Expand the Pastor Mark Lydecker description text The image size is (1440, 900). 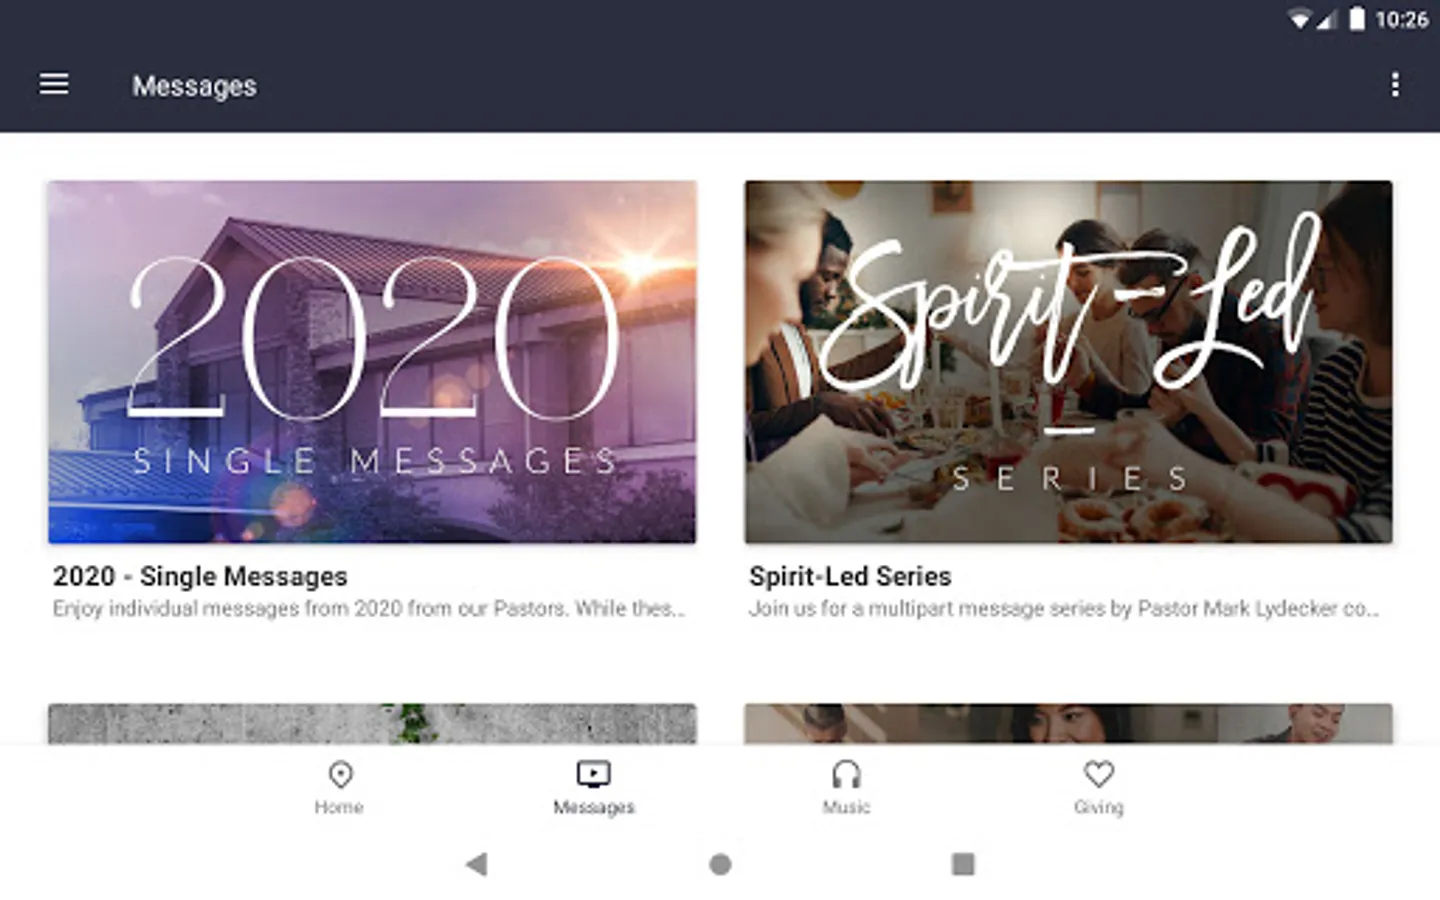tap(1064, 609)
